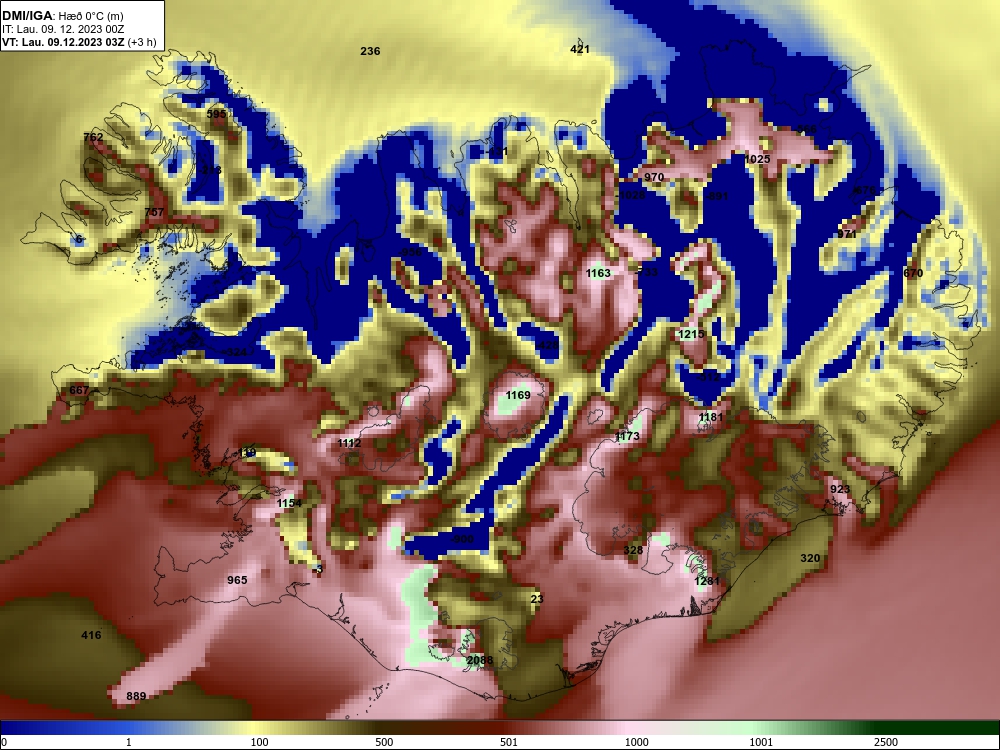Click the legend label 2500
Screen dimensions: 1000x750
pos(886,742)
